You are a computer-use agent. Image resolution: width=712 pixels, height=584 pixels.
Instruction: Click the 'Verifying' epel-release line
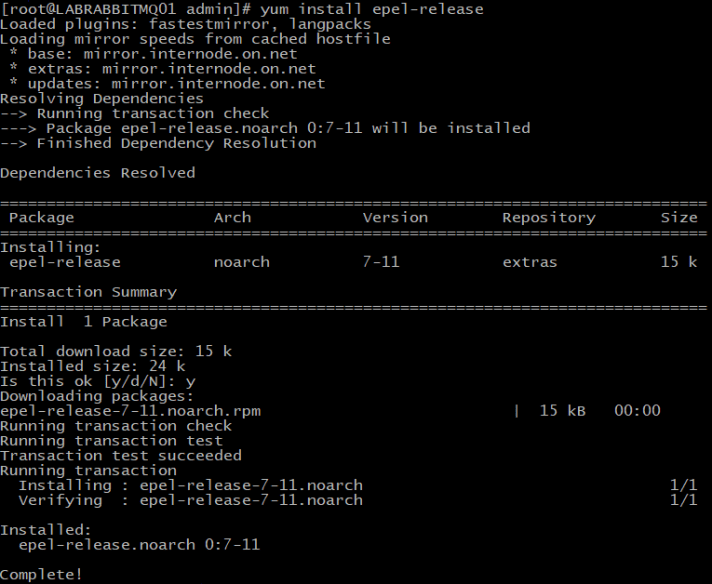(x=190, y=500)
